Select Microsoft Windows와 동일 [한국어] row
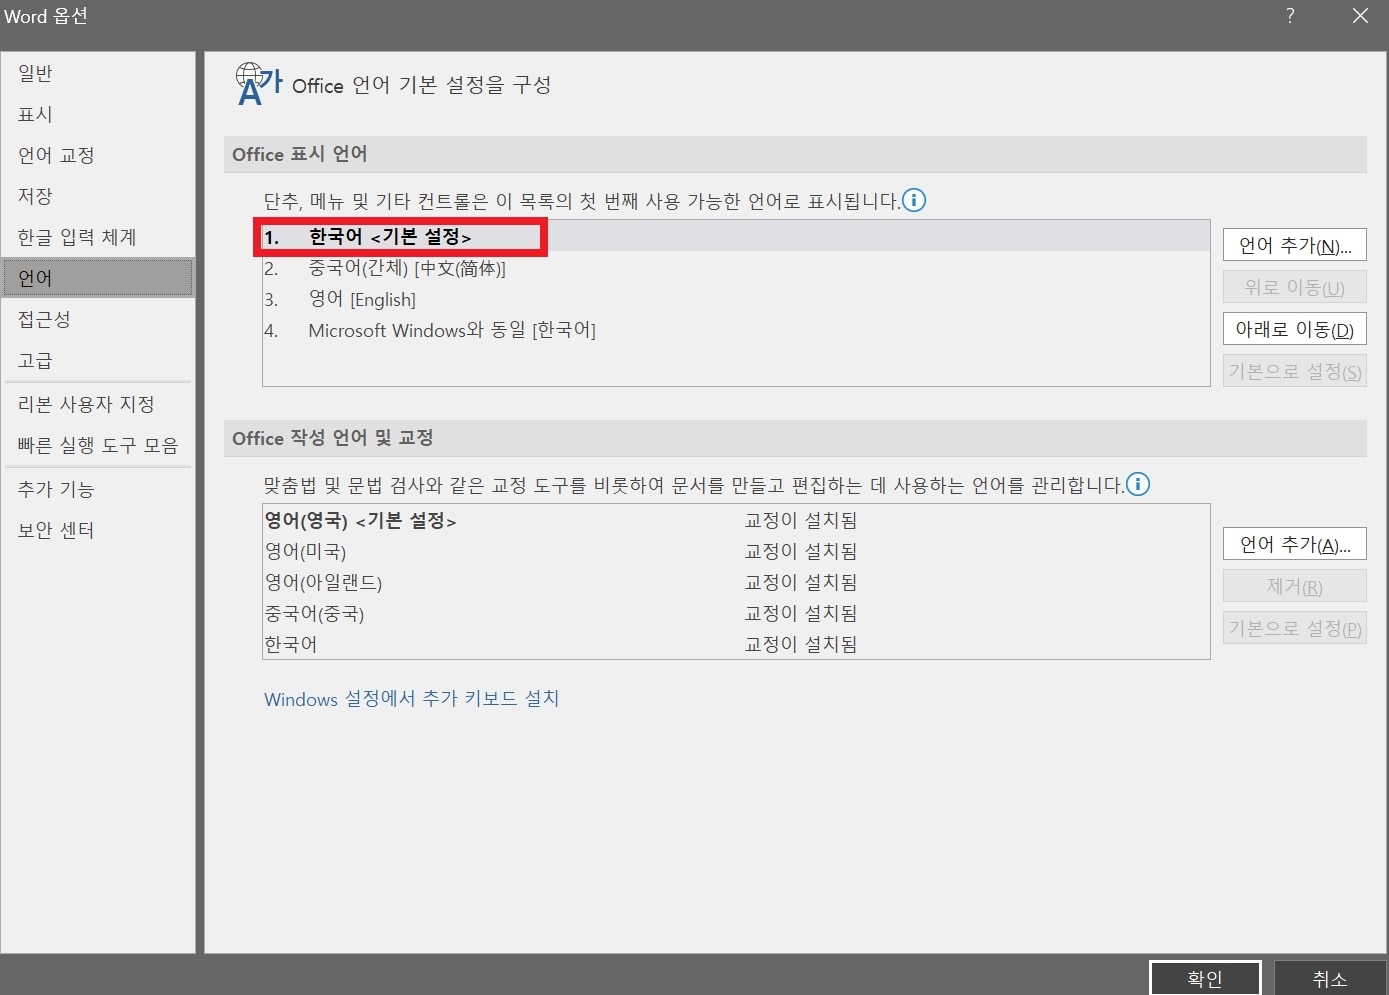The width and height of the screenshot is (1389, 995). (x=736, y=330)
